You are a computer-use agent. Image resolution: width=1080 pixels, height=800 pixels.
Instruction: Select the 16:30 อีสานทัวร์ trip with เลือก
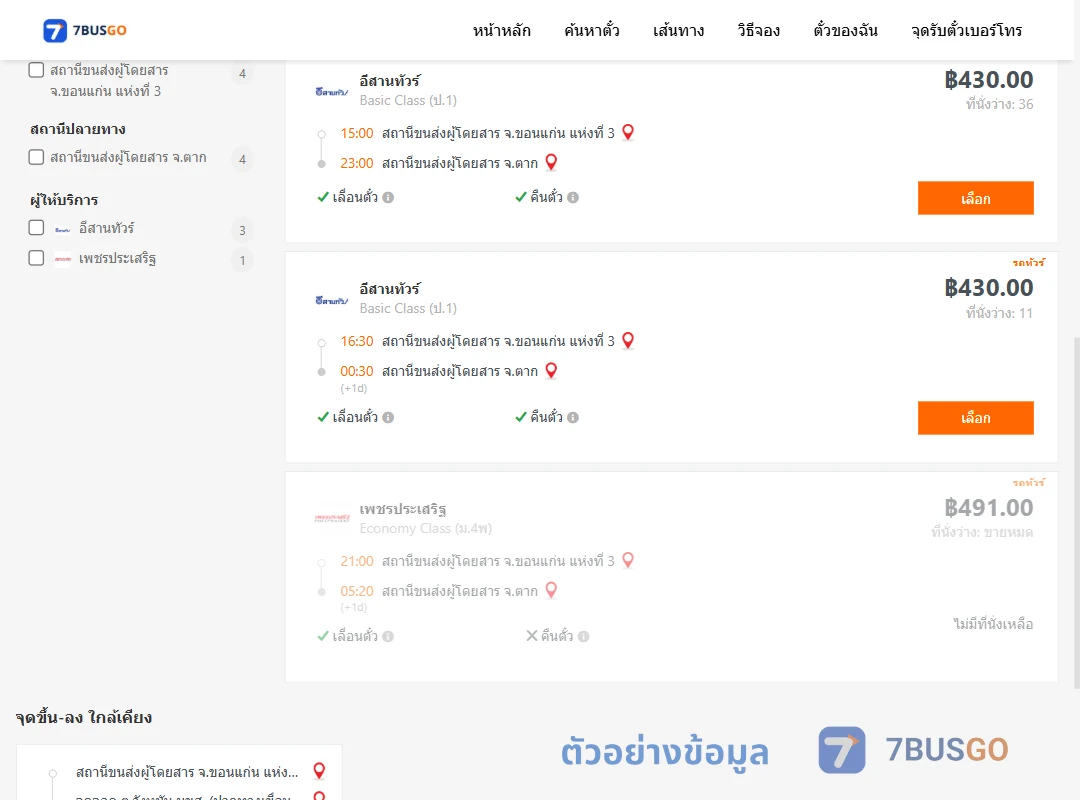coord(975,418)
